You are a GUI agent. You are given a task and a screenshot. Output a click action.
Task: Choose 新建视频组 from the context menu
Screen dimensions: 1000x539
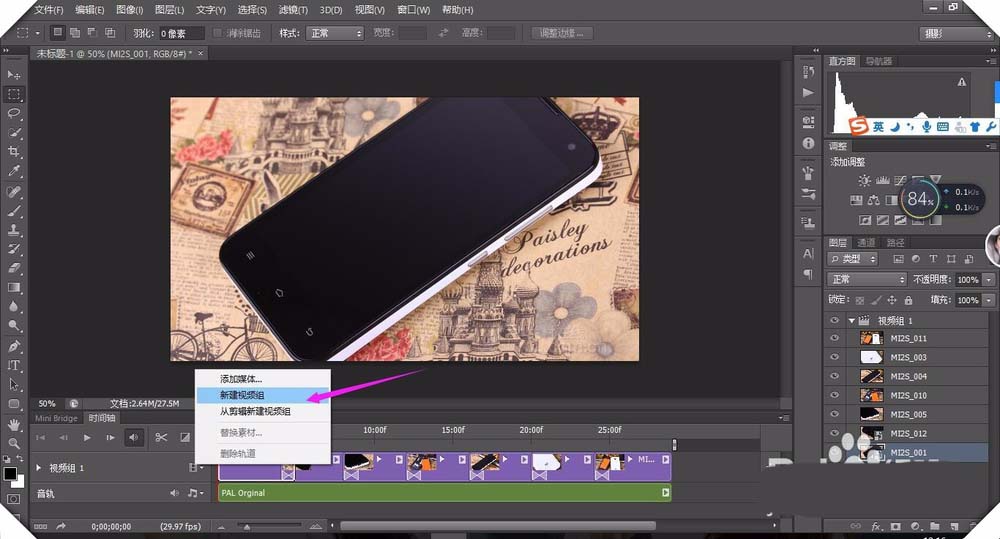pyautogui.click(x=242, y=395)
